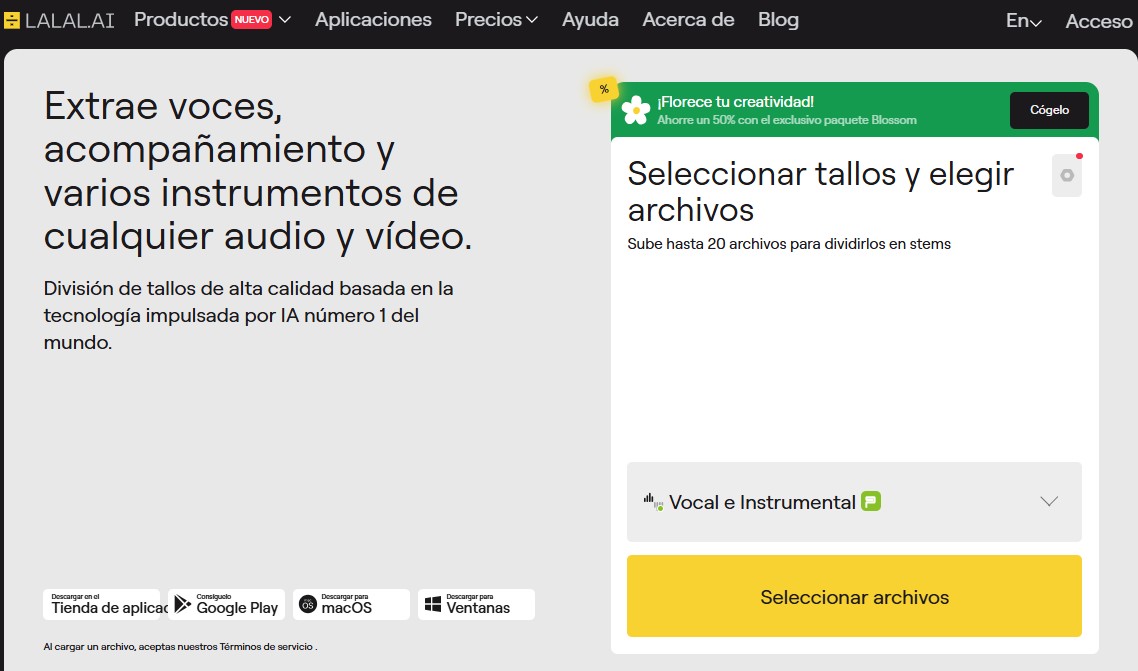This screenshot has height=671, width=1138.
Task: Click Acceso to log in
Action: (x=1098, y=21)
